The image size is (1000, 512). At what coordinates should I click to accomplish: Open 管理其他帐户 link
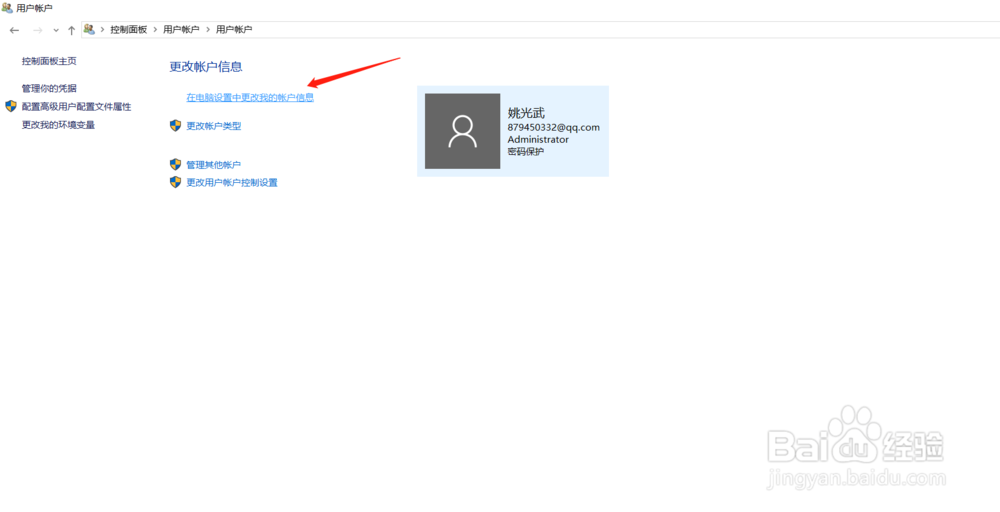coord(214,165)
